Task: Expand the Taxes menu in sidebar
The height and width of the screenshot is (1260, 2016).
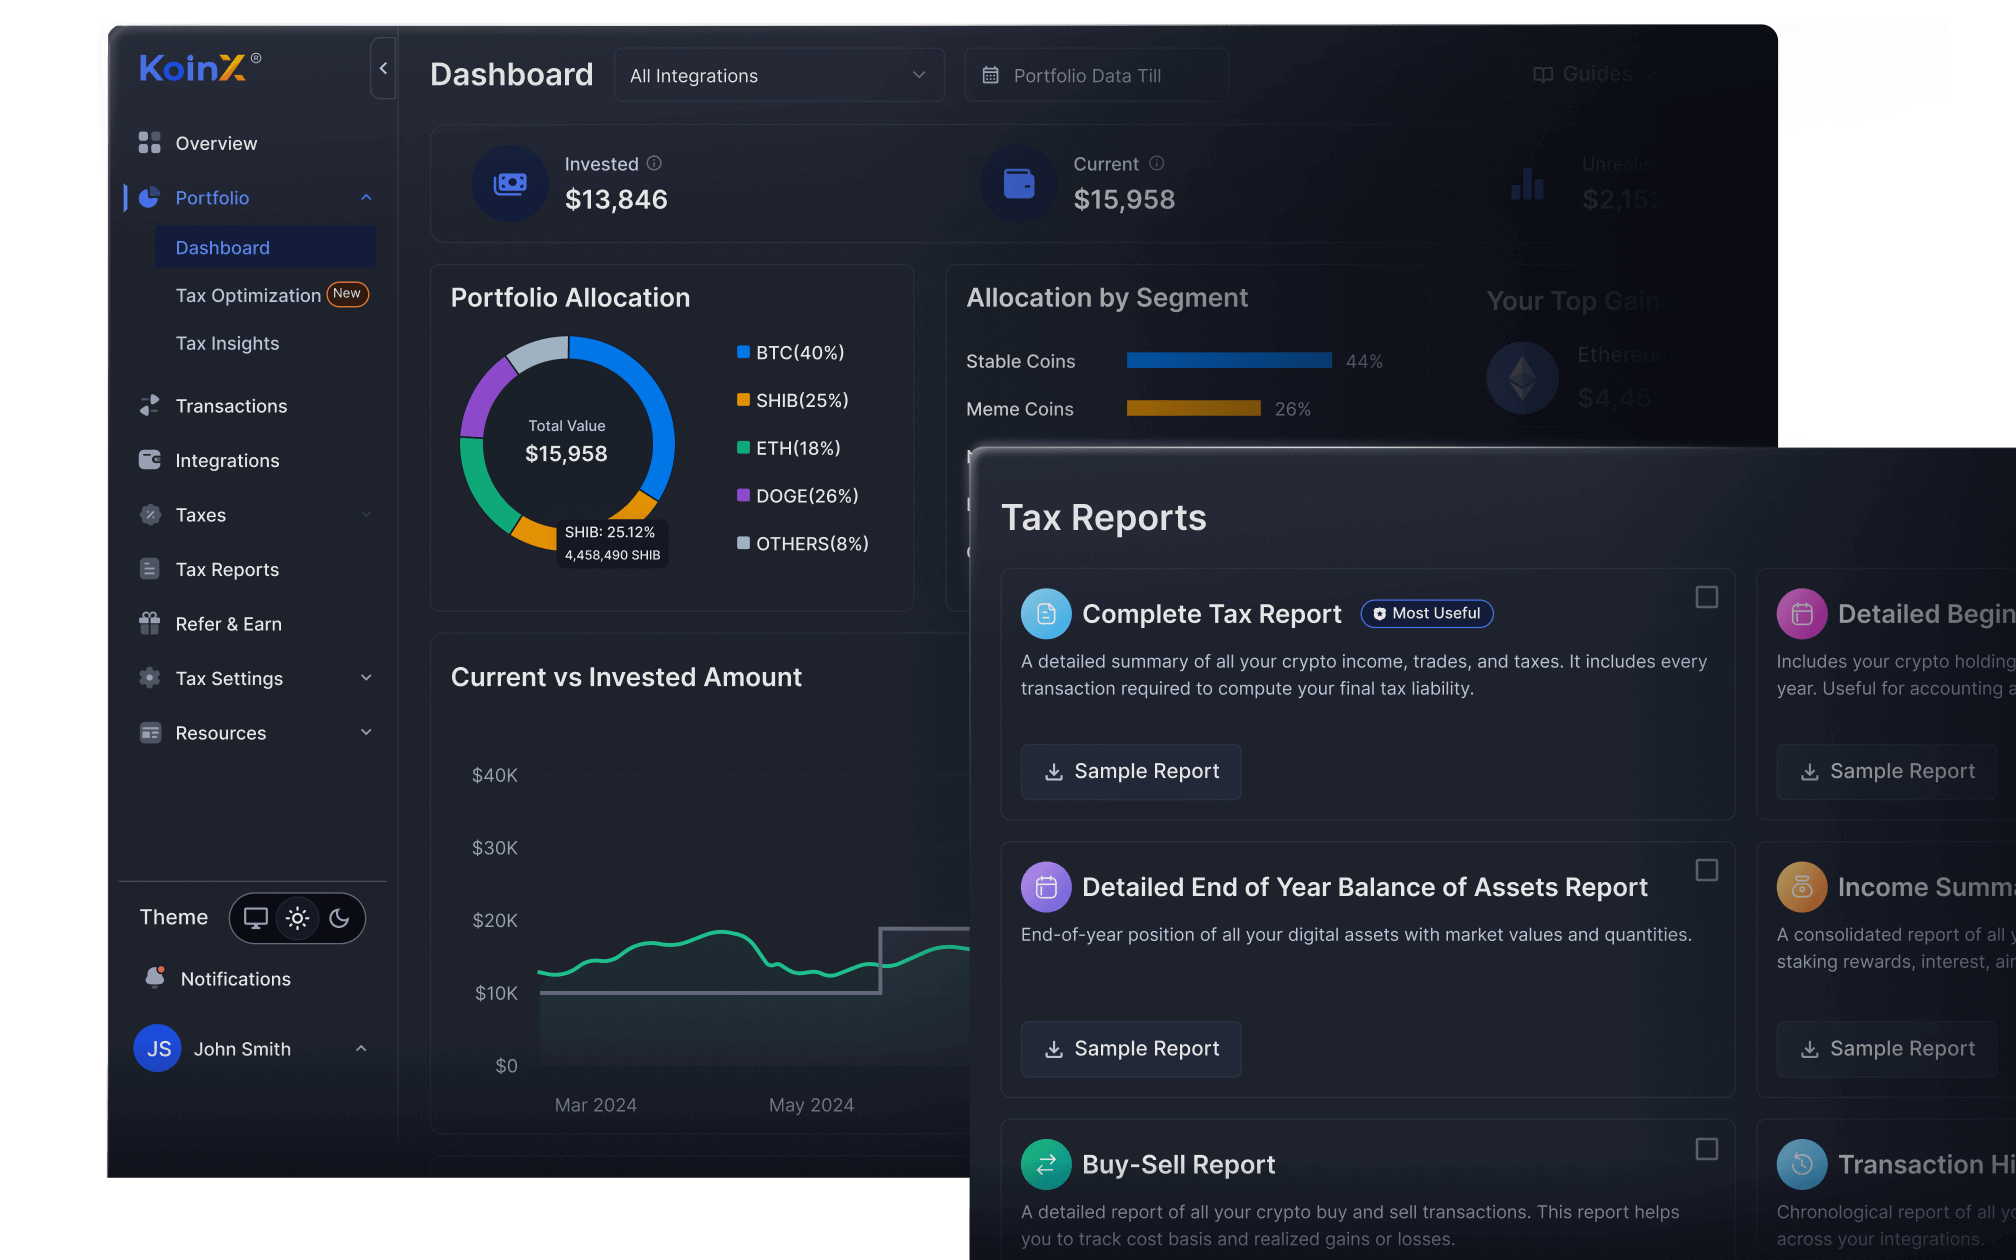Action: pos(364,514)
